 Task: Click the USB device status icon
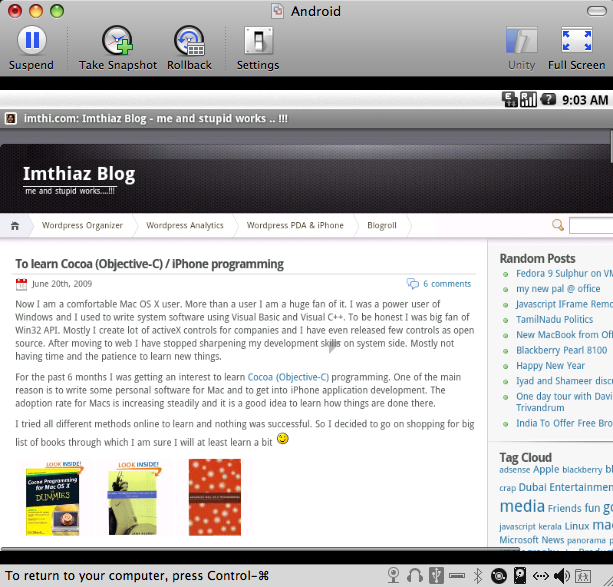436,576
